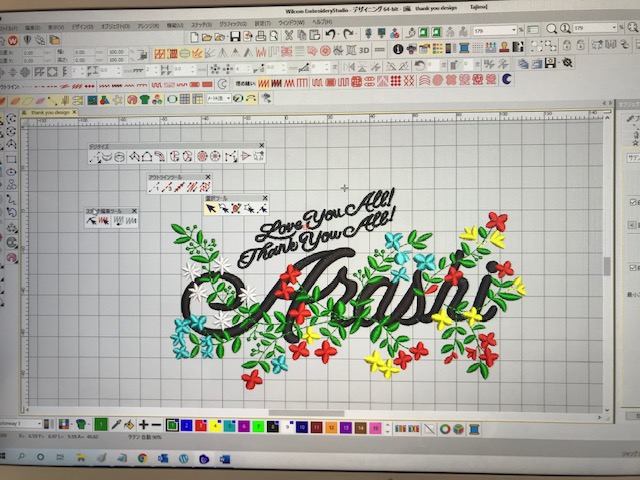Open the ファイル(F) File menu

(x=8, y=28)
